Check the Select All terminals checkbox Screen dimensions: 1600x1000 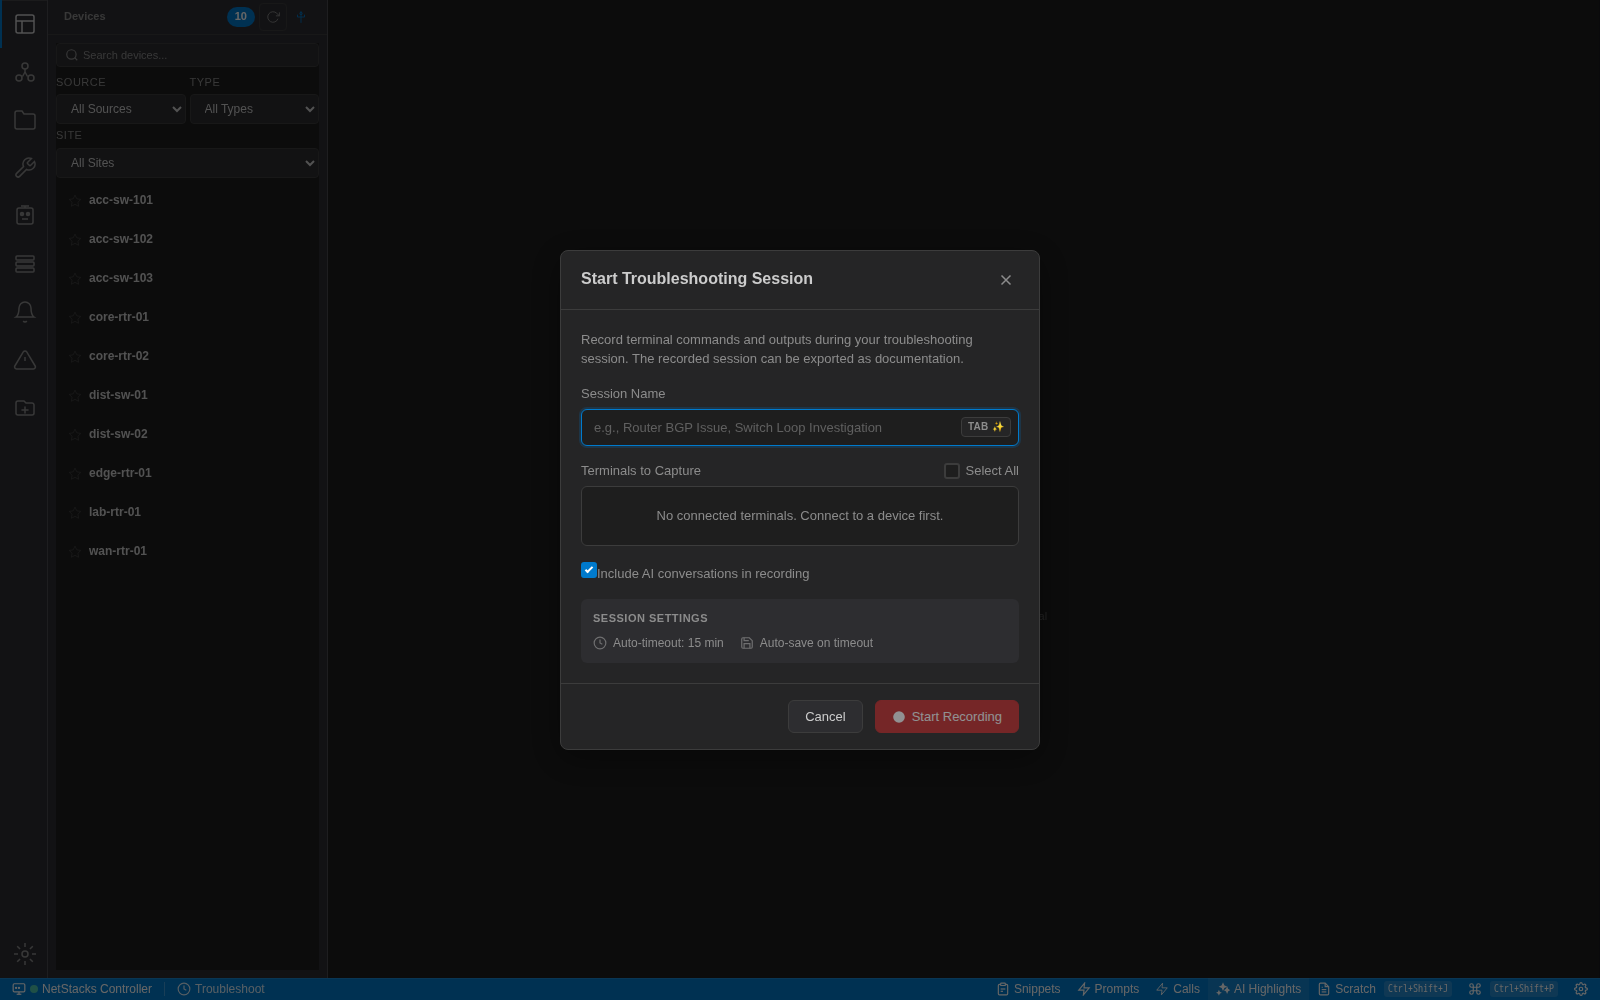pyautogui.click(x=952, y=471)
